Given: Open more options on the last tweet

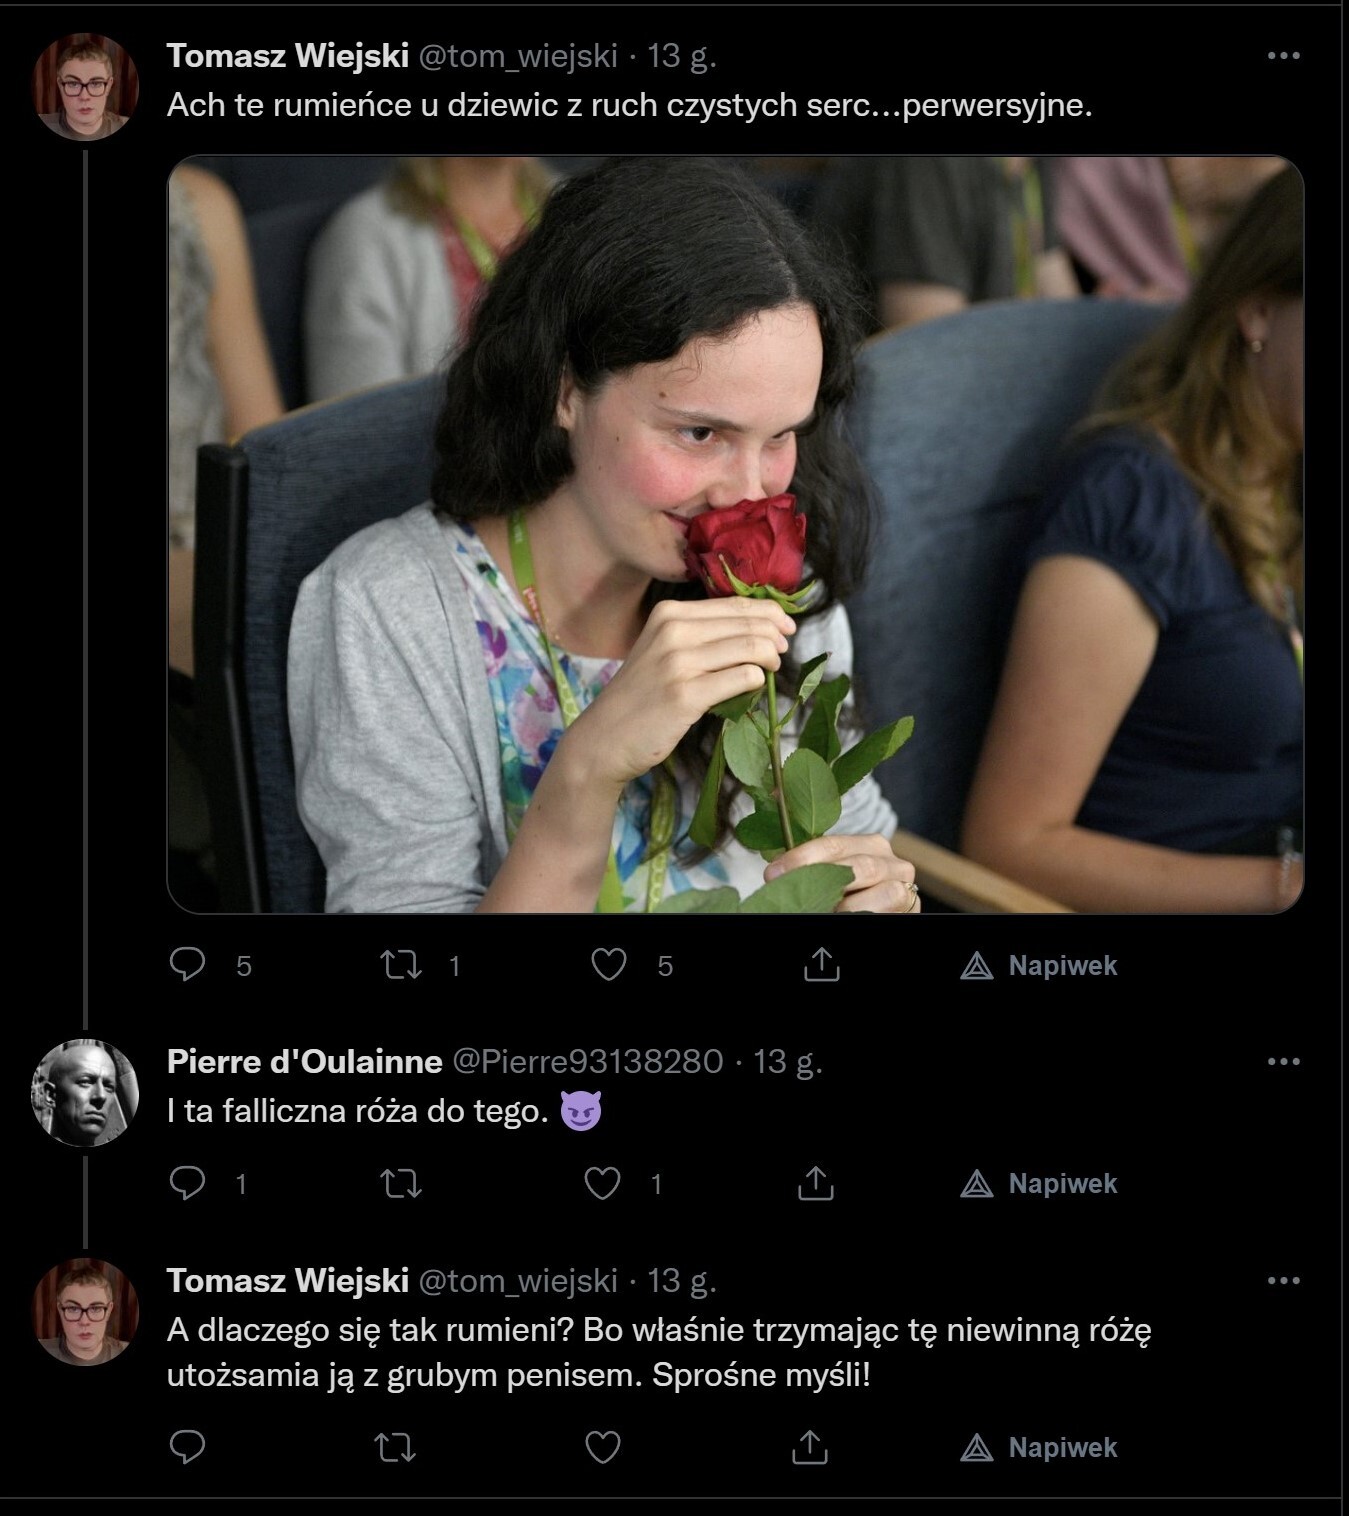Looking at the screenshot, I should click(1283, 1281).
